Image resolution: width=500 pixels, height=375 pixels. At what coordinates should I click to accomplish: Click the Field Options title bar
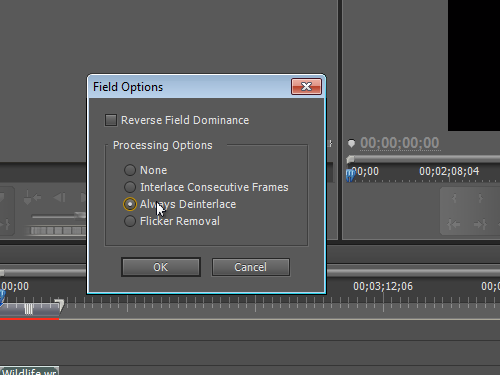(190, 87)
